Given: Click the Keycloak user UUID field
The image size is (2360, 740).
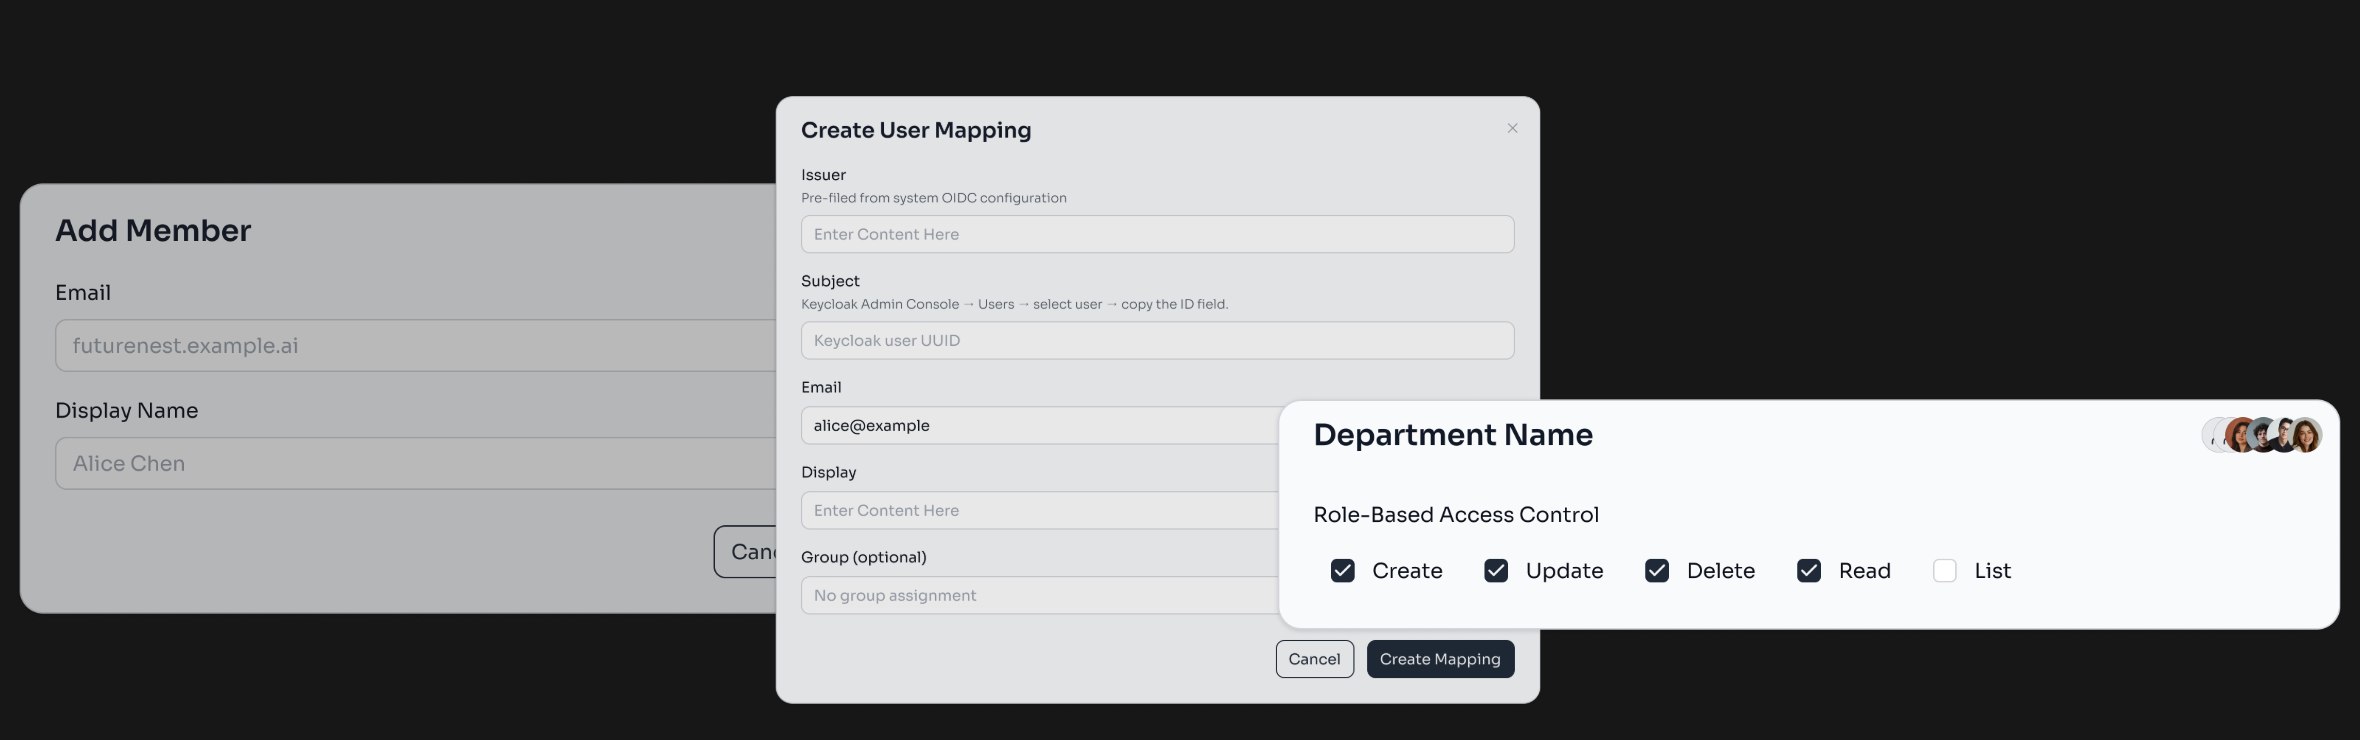Looking at the screenshot, I should [1157, 340].
